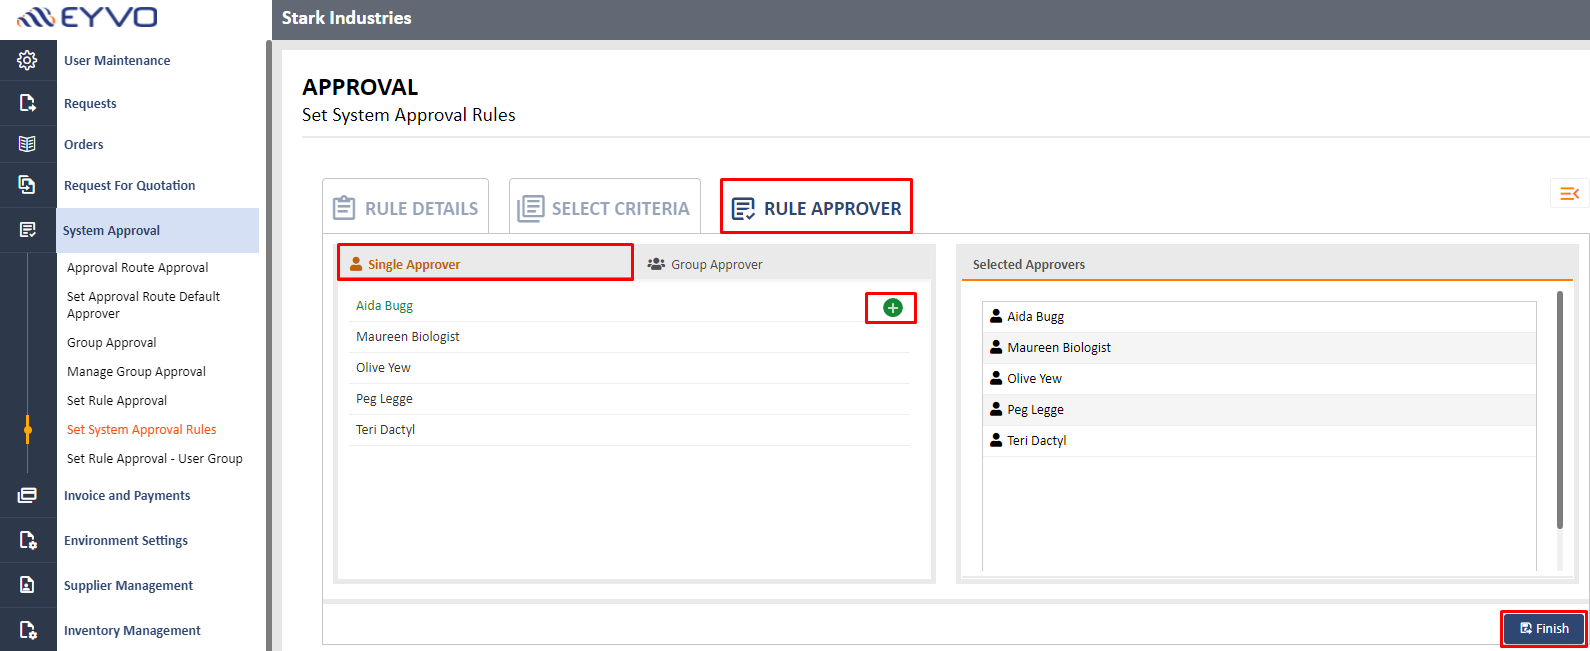Select Maureen Biologist in single approver list
Viewport: 1590px width, 651px height.
(x=408, y=337)
